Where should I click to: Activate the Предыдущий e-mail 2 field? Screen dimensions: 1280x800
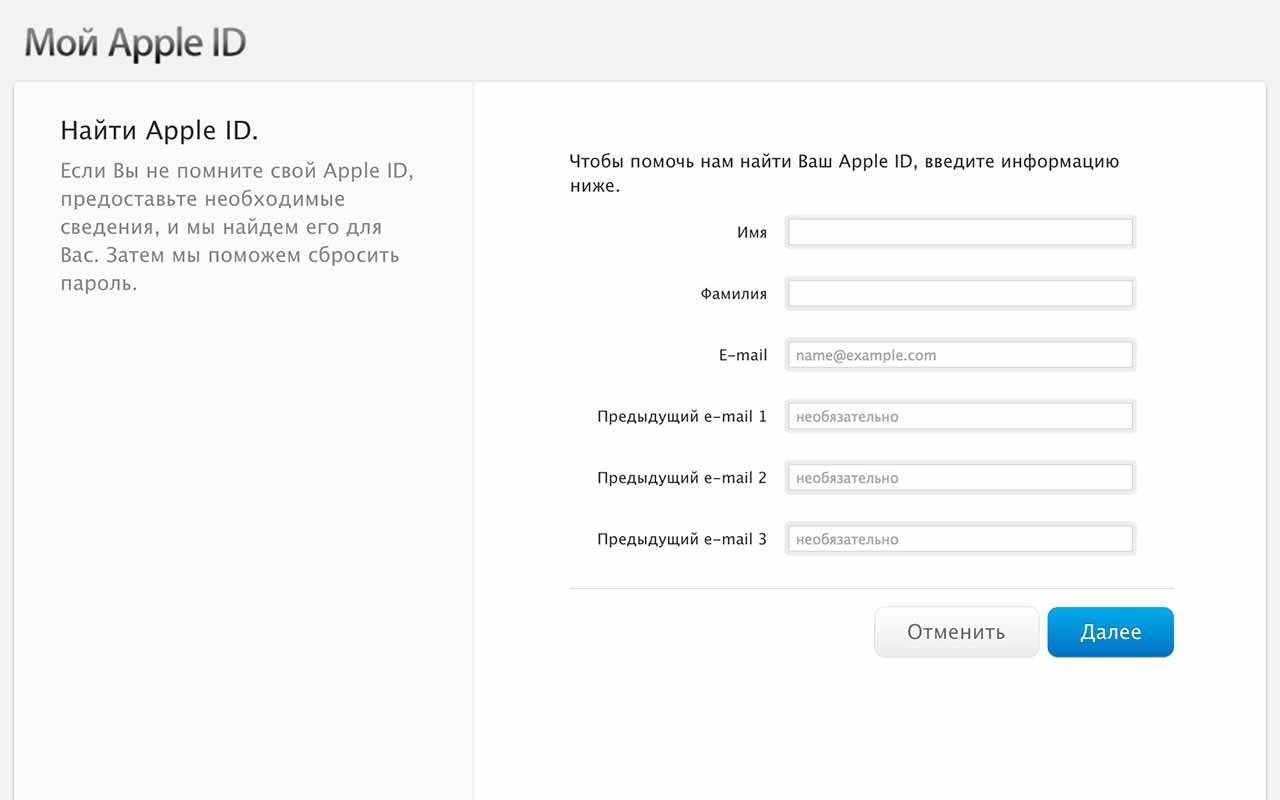click(960, 478)
